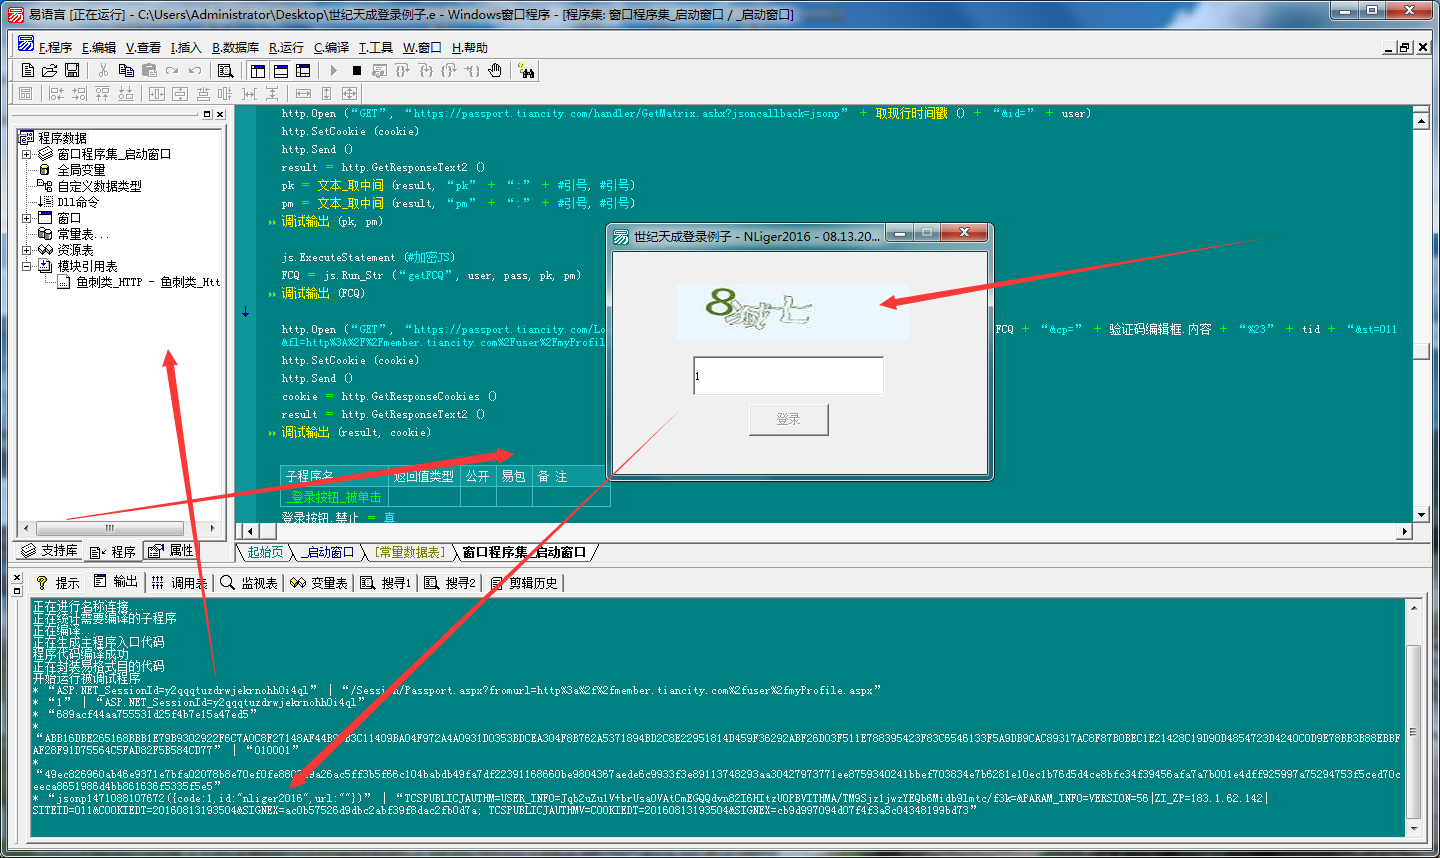
Task: Collapse the 模块引用表 tree node
Action: pos(27,266)
